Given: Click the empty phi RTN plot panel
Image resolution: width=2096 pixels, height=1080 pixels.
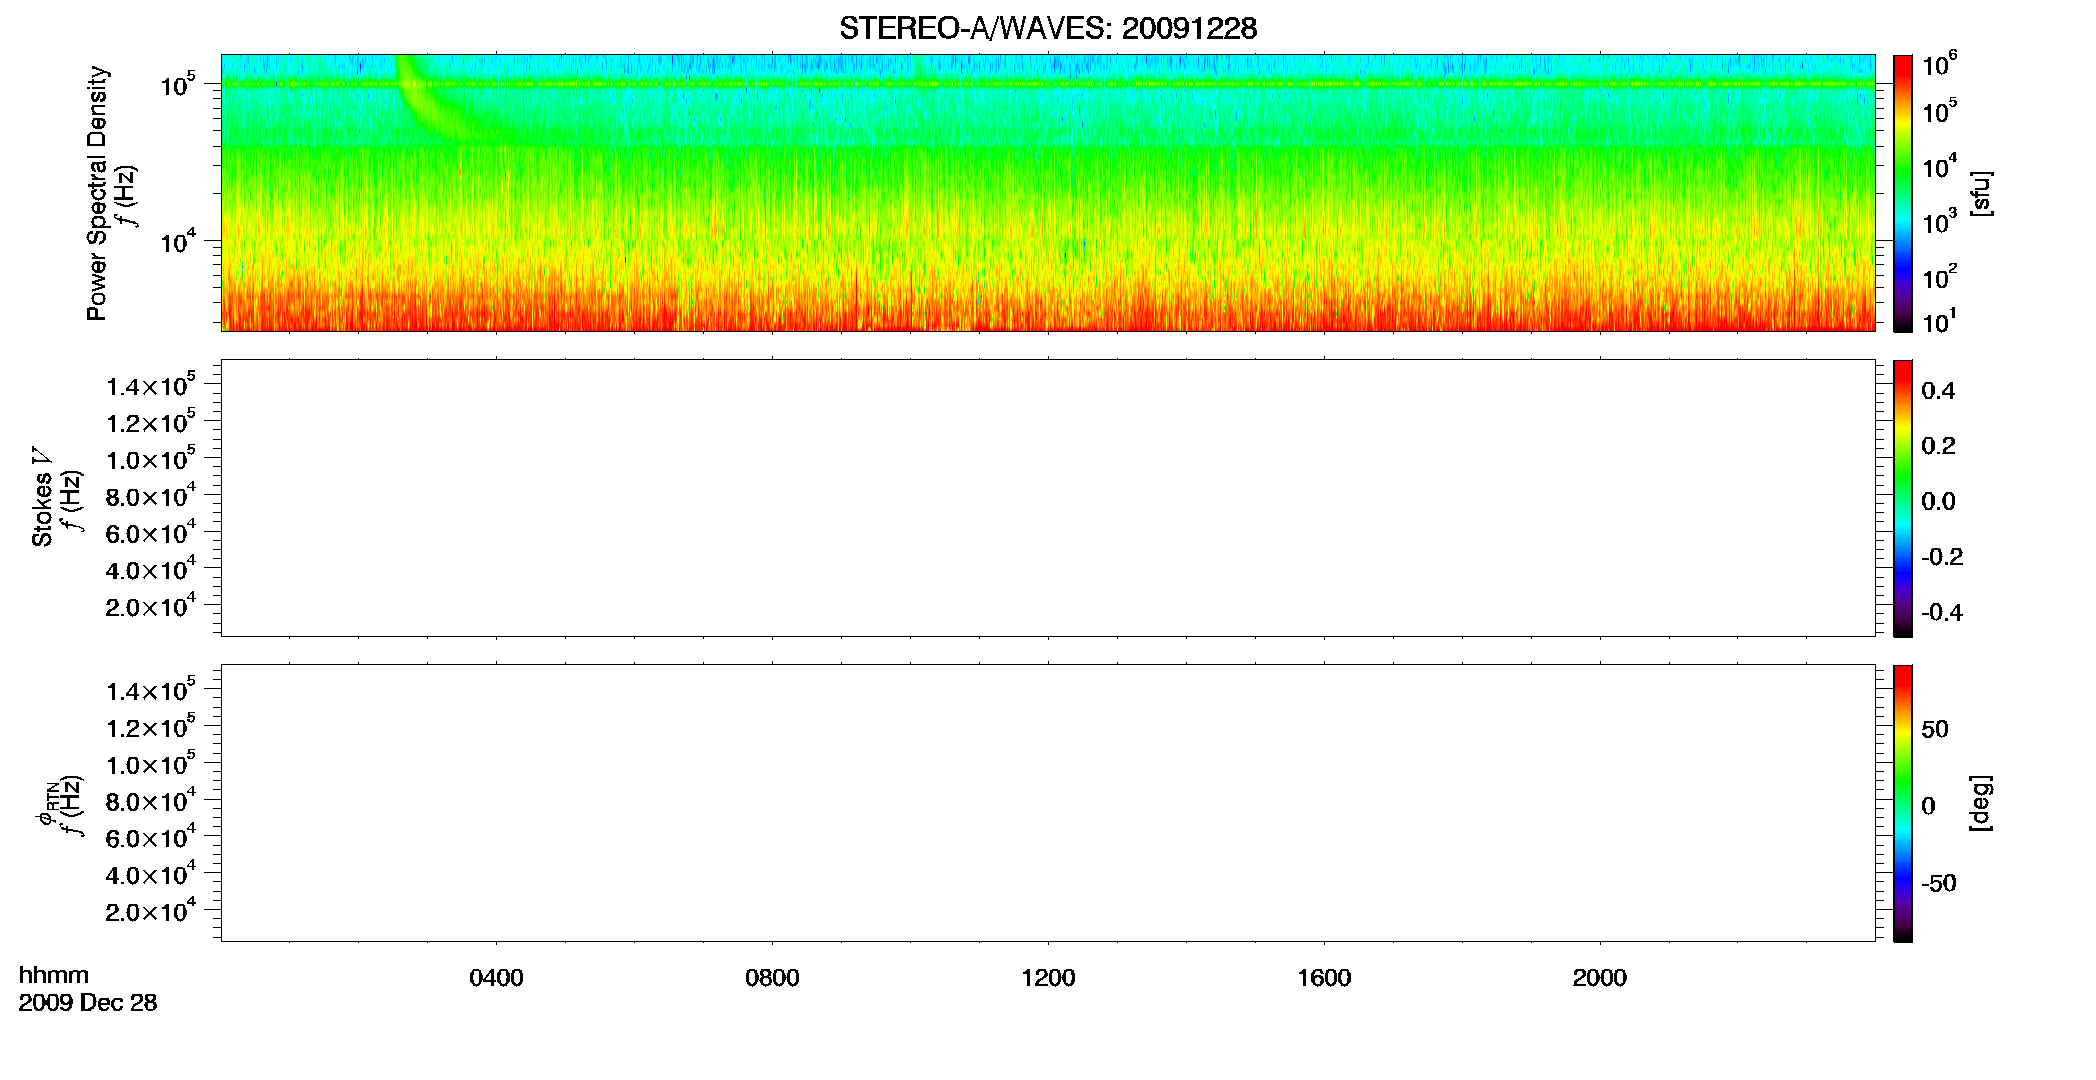Looking at the screenshot, I should point(1048,803).
